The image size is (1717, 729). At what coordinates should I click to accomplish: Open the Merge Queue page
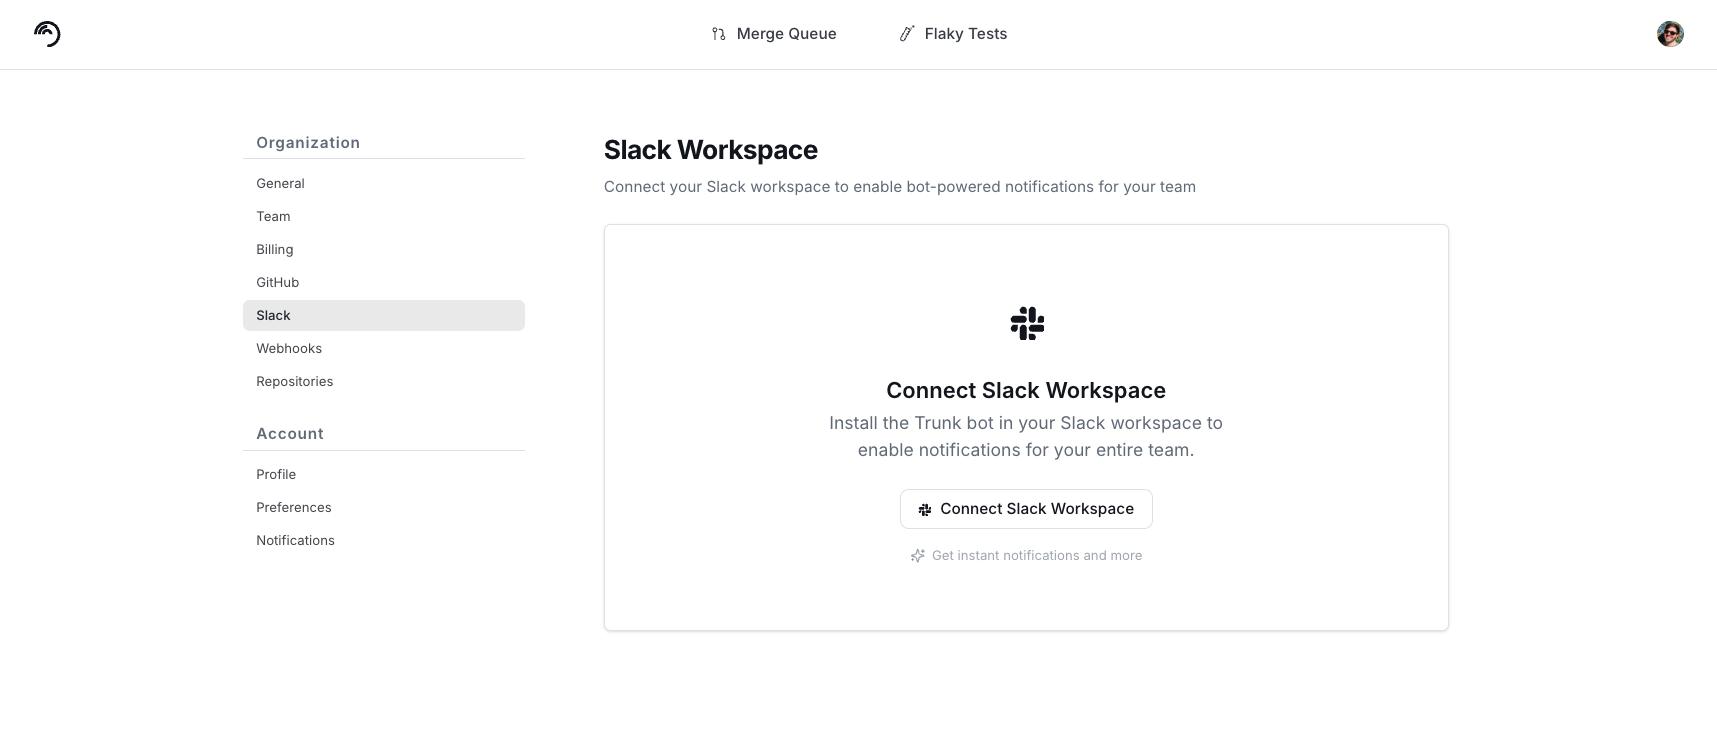(786, 34)
